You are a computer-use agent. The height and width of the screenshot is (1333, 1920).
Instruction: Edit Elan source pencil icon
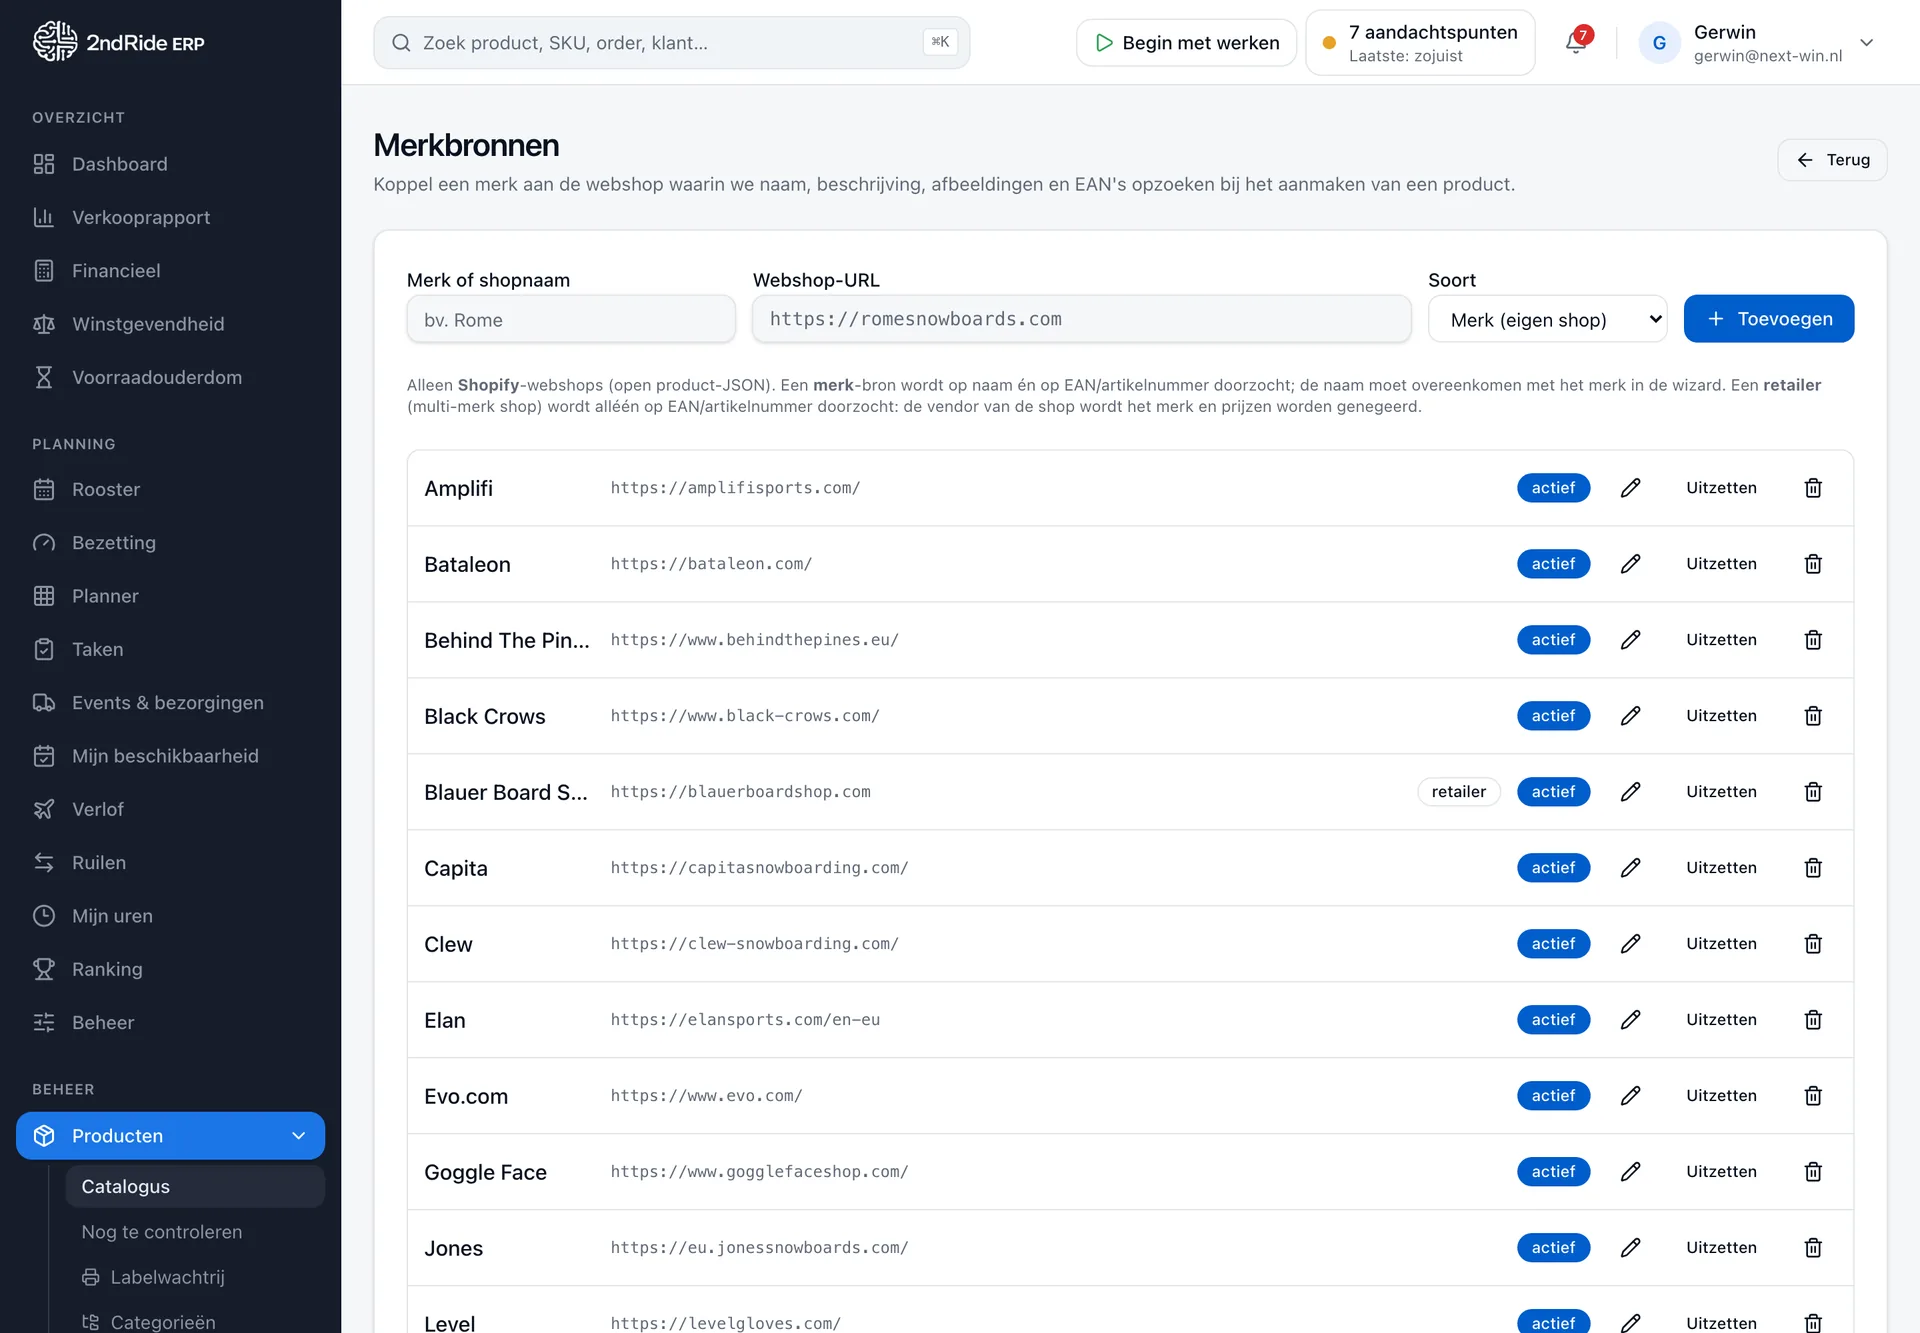tap(1630, 1020)
